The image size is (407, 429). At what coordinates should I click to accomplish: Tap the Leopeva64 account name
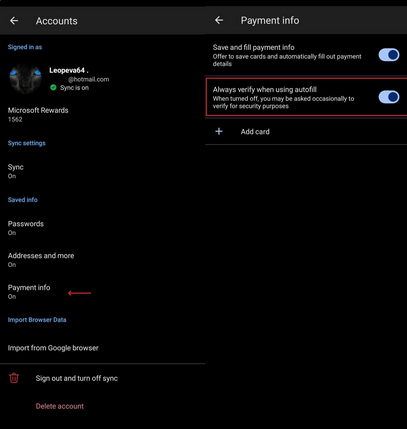tap(69, 70)
